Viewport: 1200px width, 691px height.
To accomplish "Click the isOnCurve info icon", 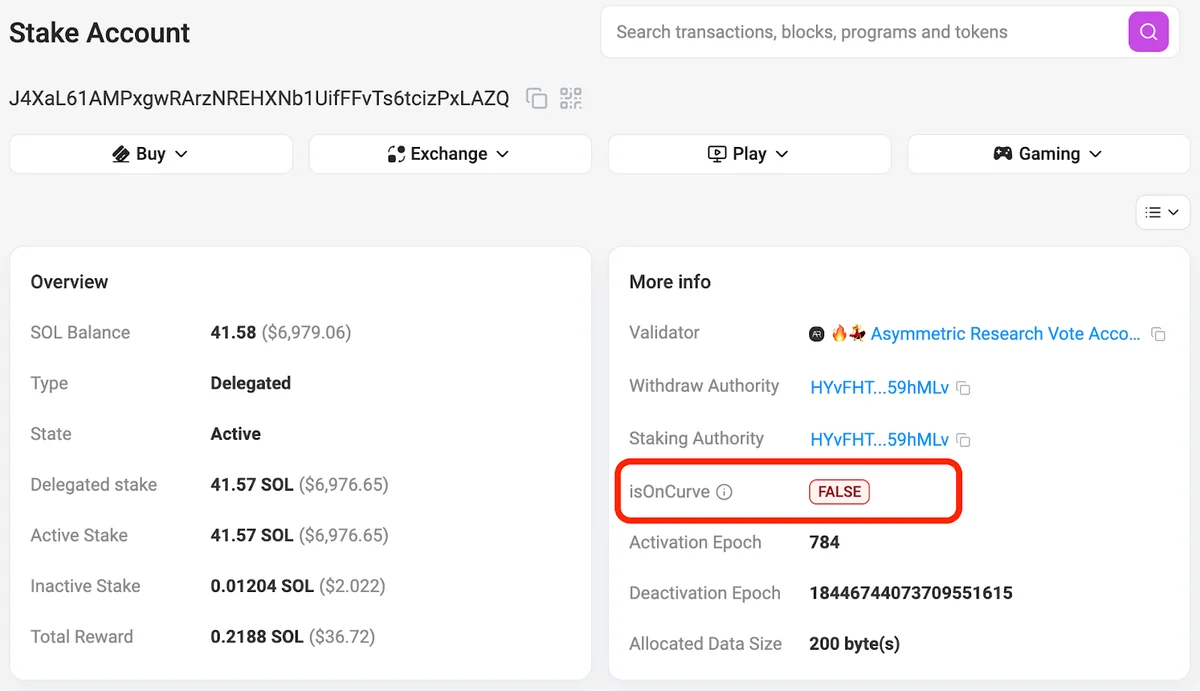I will [x=725, y=492].
